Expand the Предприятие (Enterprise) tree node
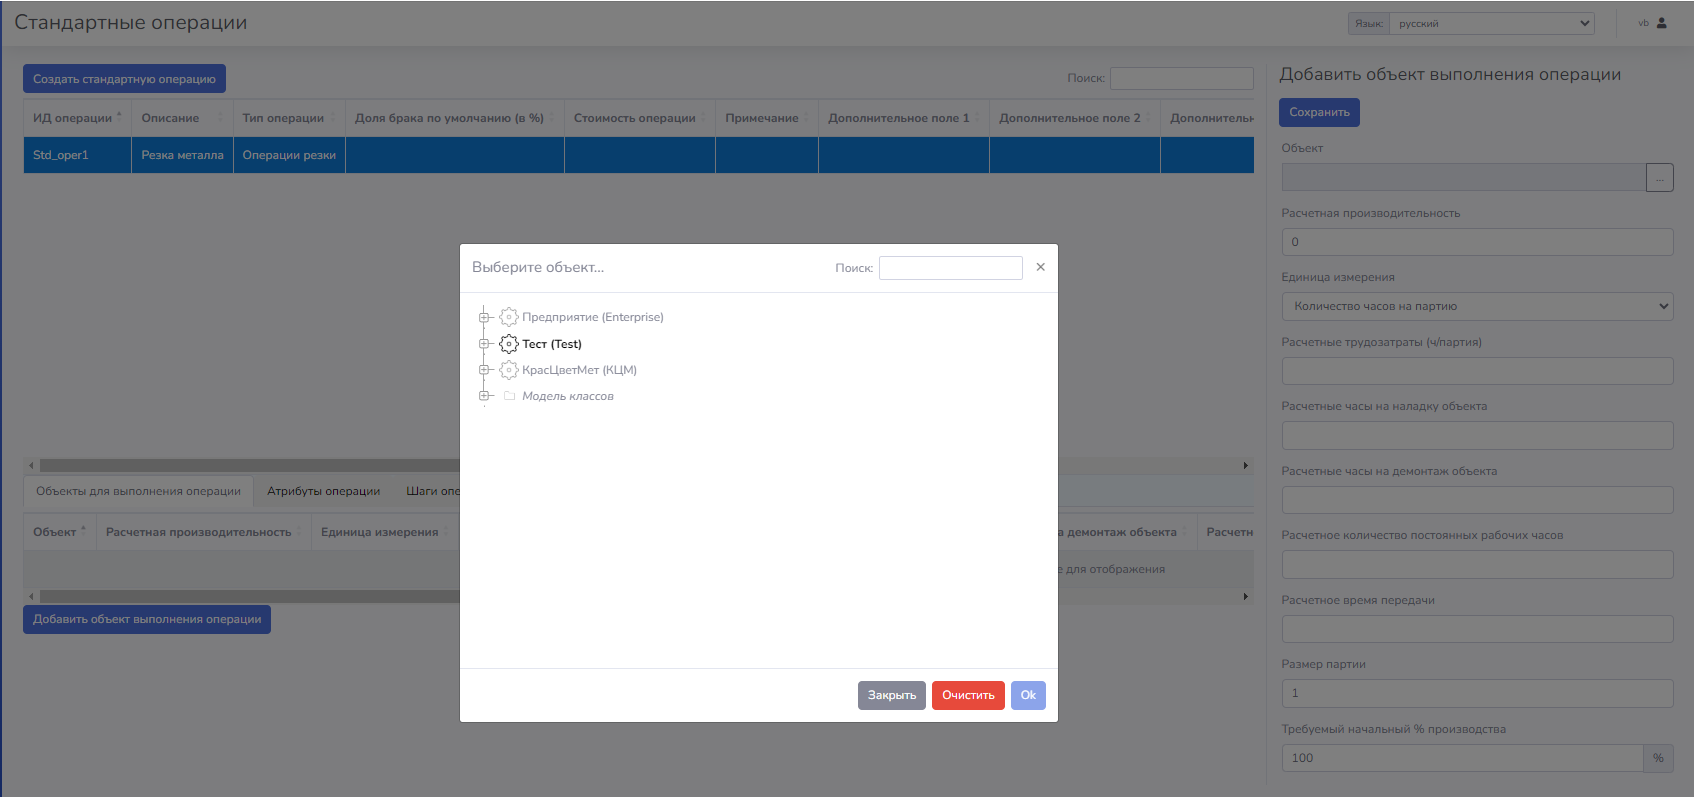This screenshot has height=797, width=1694. pos(484,317)
